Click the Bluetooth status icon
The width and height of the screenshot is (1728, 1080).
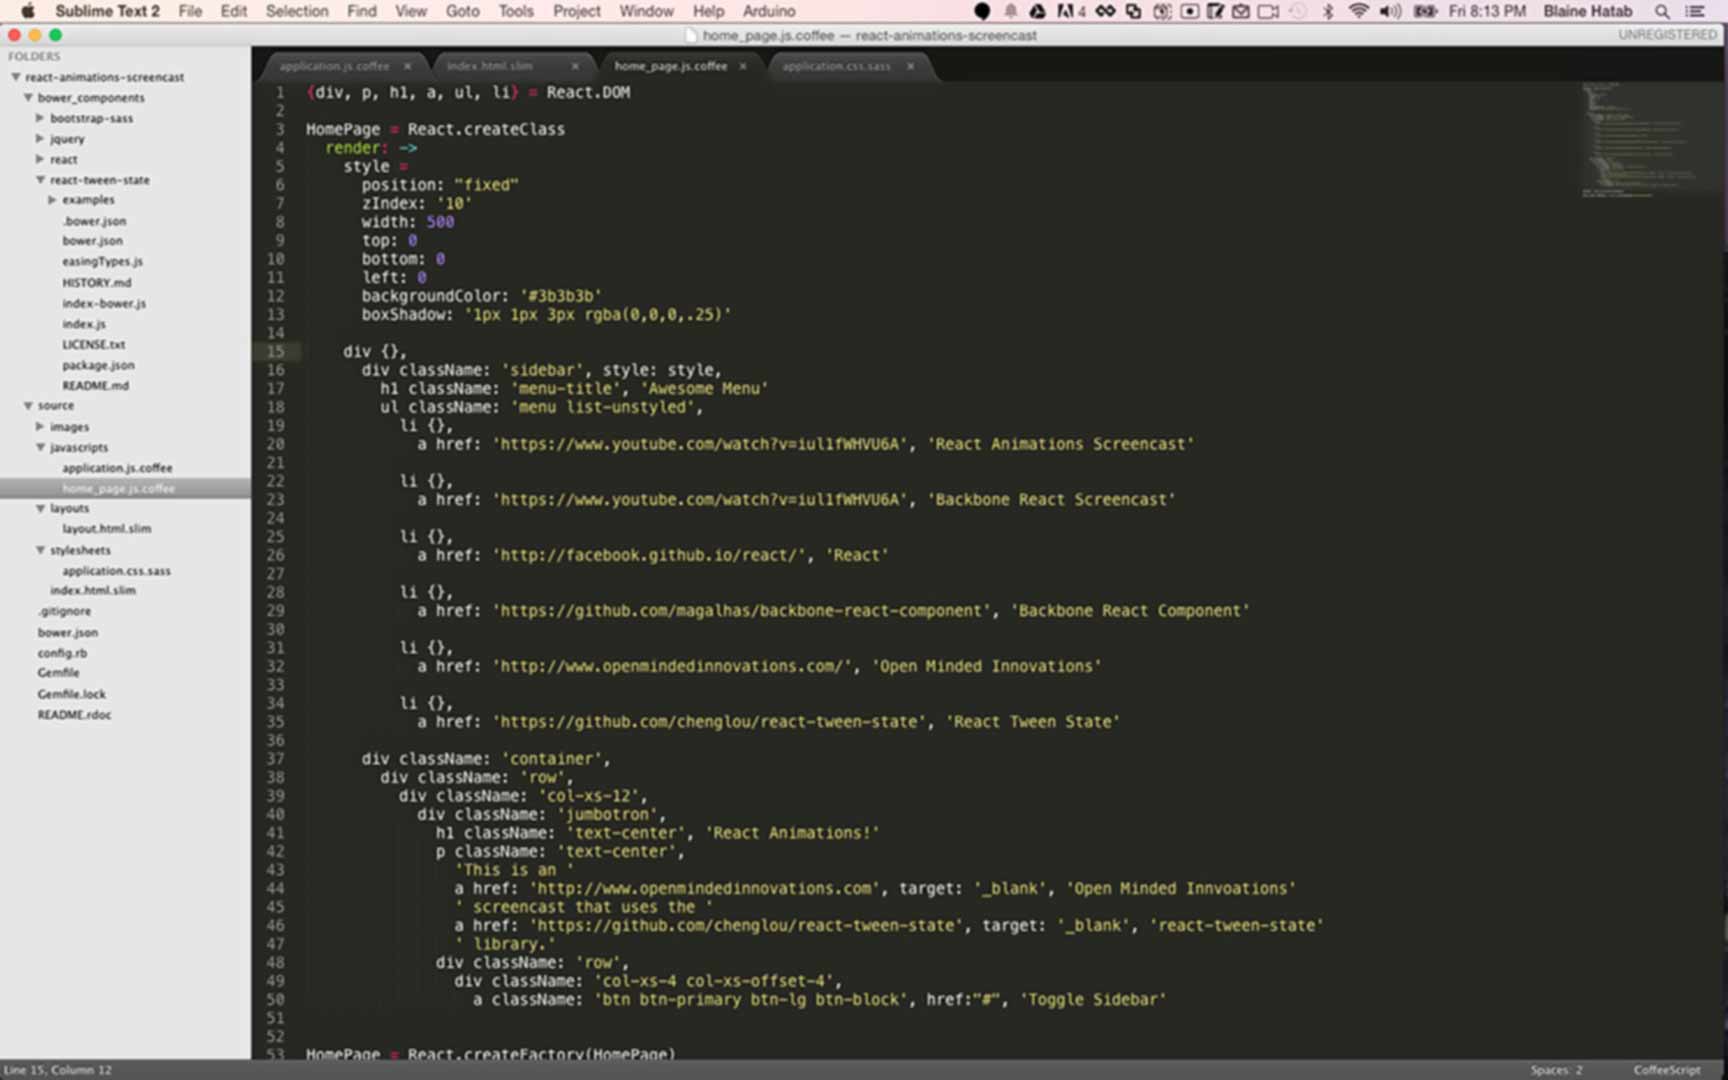click(1328, 11)
